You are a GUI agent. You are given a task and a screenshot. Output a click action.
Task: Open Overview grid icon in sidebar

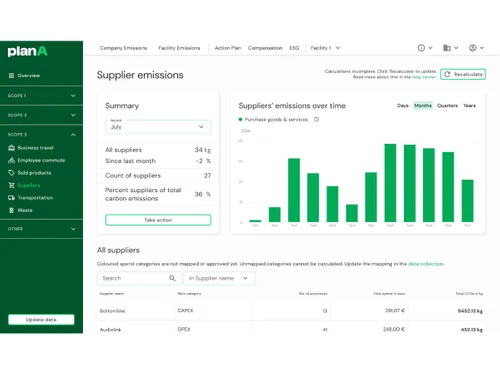[11, 76]
